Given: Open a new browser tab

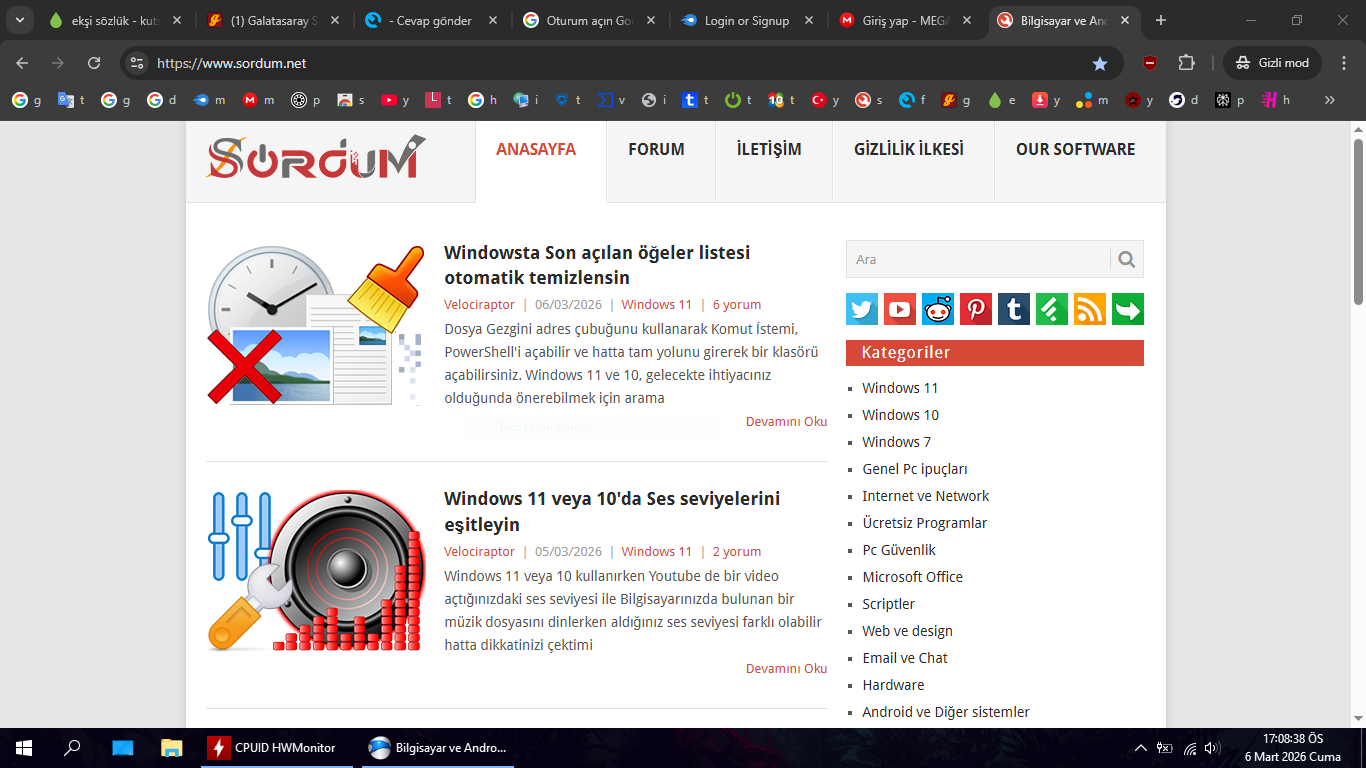Looking at the screenshot, I should [1160, 20].
